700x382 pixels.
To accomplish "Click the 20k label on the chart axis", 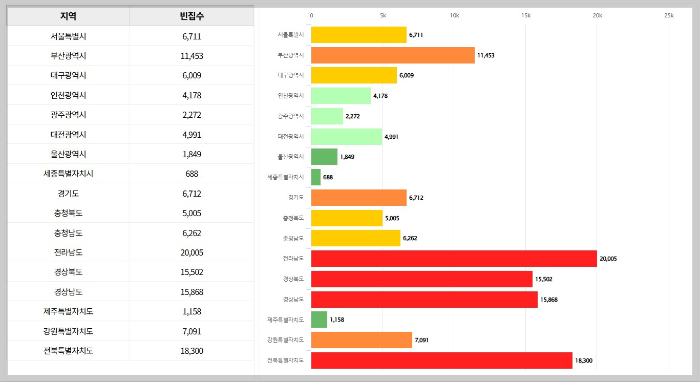I will 597,16.
